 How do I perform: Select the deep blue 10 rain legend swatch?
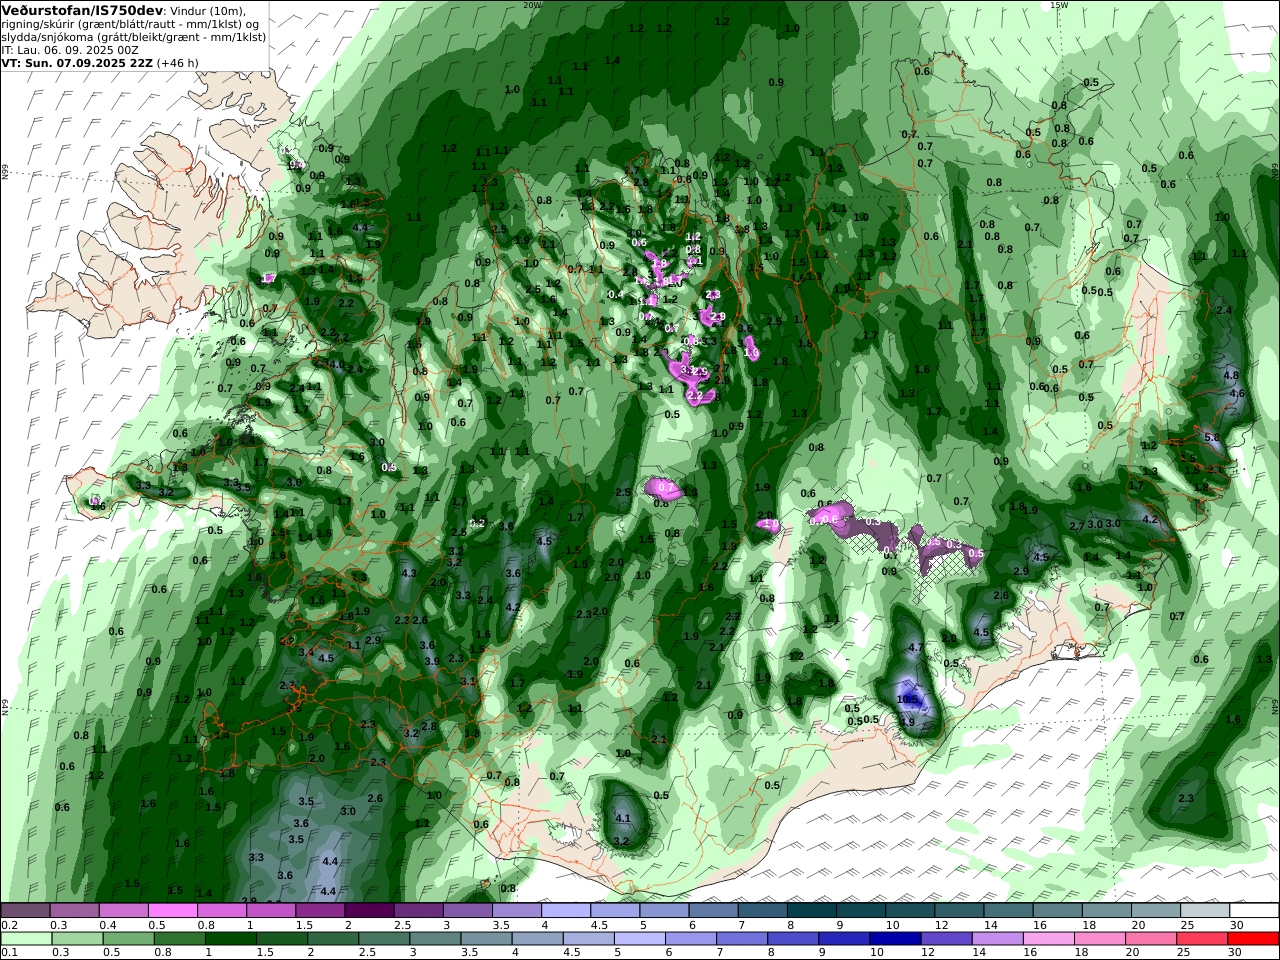(895, 939)
